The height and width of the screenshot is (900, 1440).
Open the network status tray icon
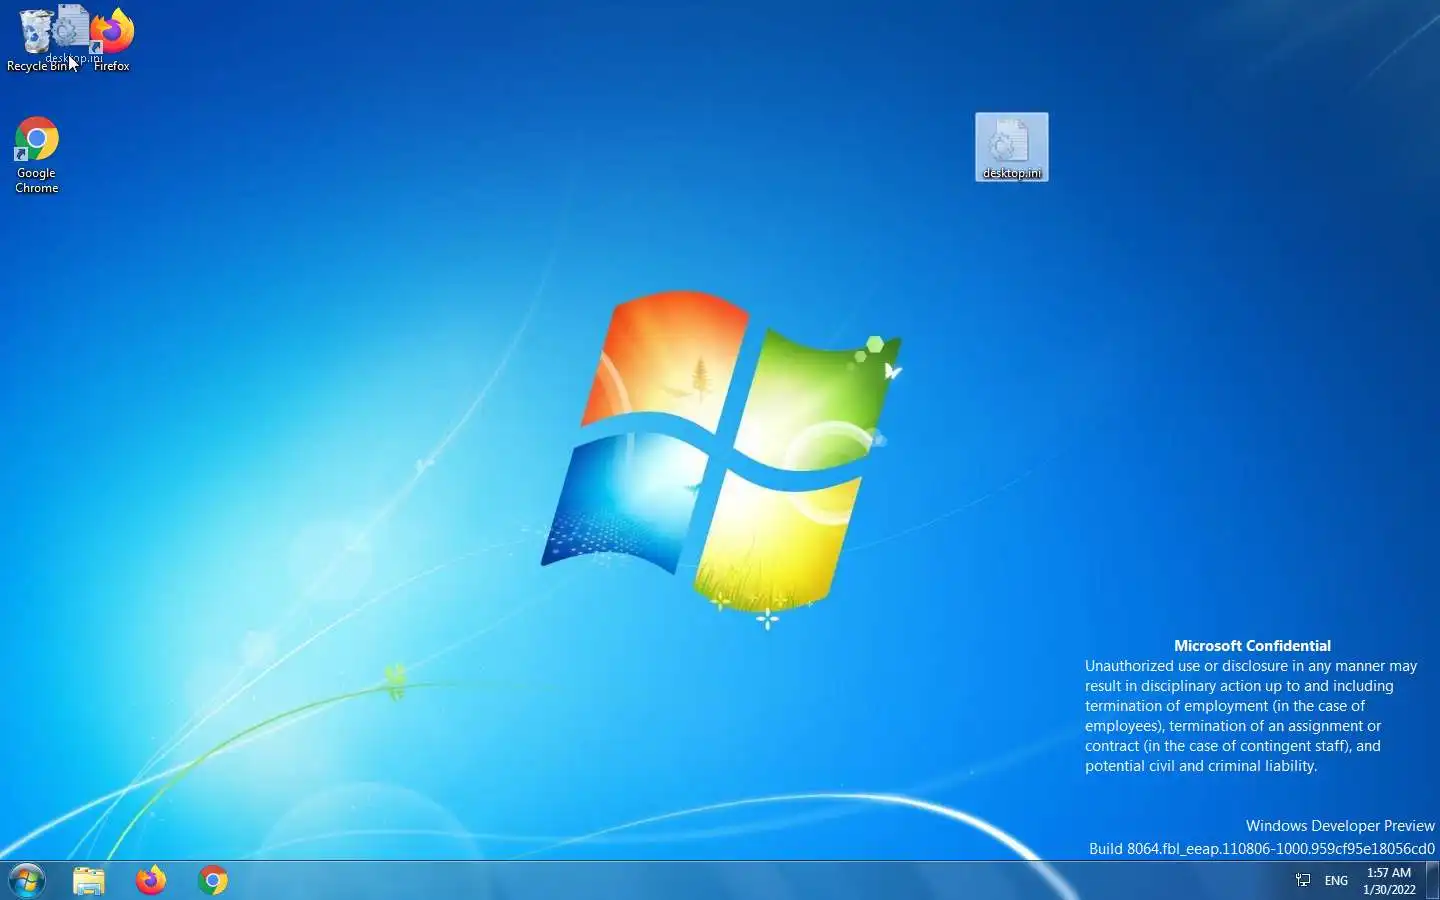pyautogui.click(x=1303, y=881)
